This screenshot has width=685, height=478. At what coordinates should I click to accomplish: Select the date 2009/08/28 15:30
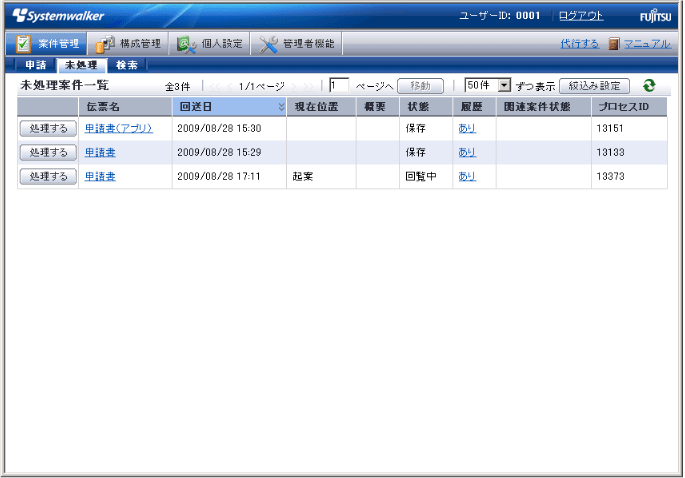[x=219, y=128]
